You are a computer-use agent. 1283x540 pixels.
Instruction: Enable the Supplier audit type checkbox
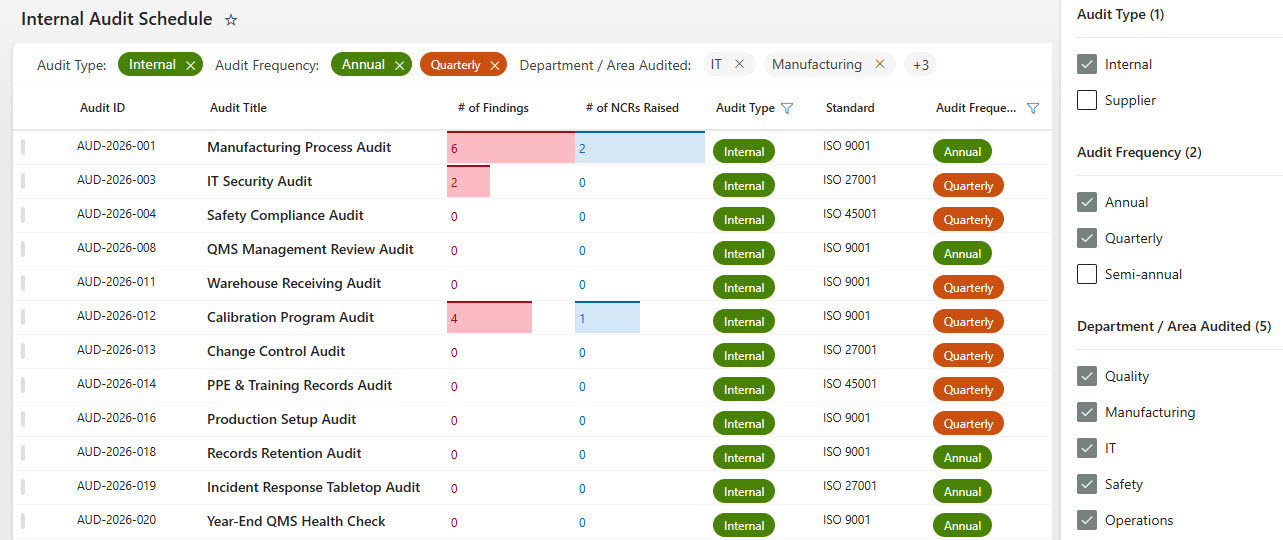[1087, 100]
